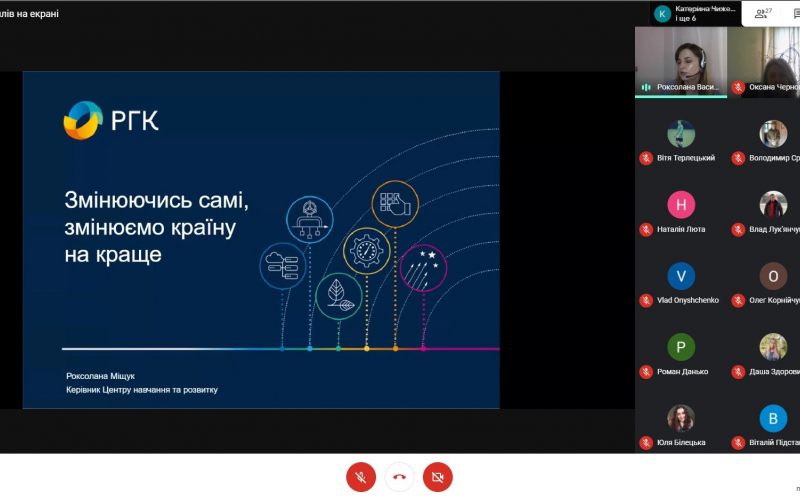Click the red hang up call button
This screenshot has width=800, height=500.
399,477
